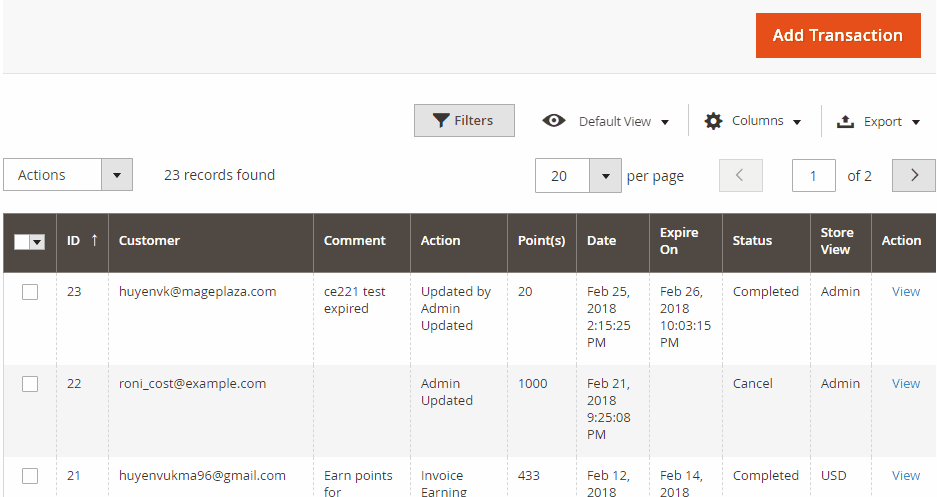Select the checkbox for transaction 22
937x497 pixels.
[30, 384]
